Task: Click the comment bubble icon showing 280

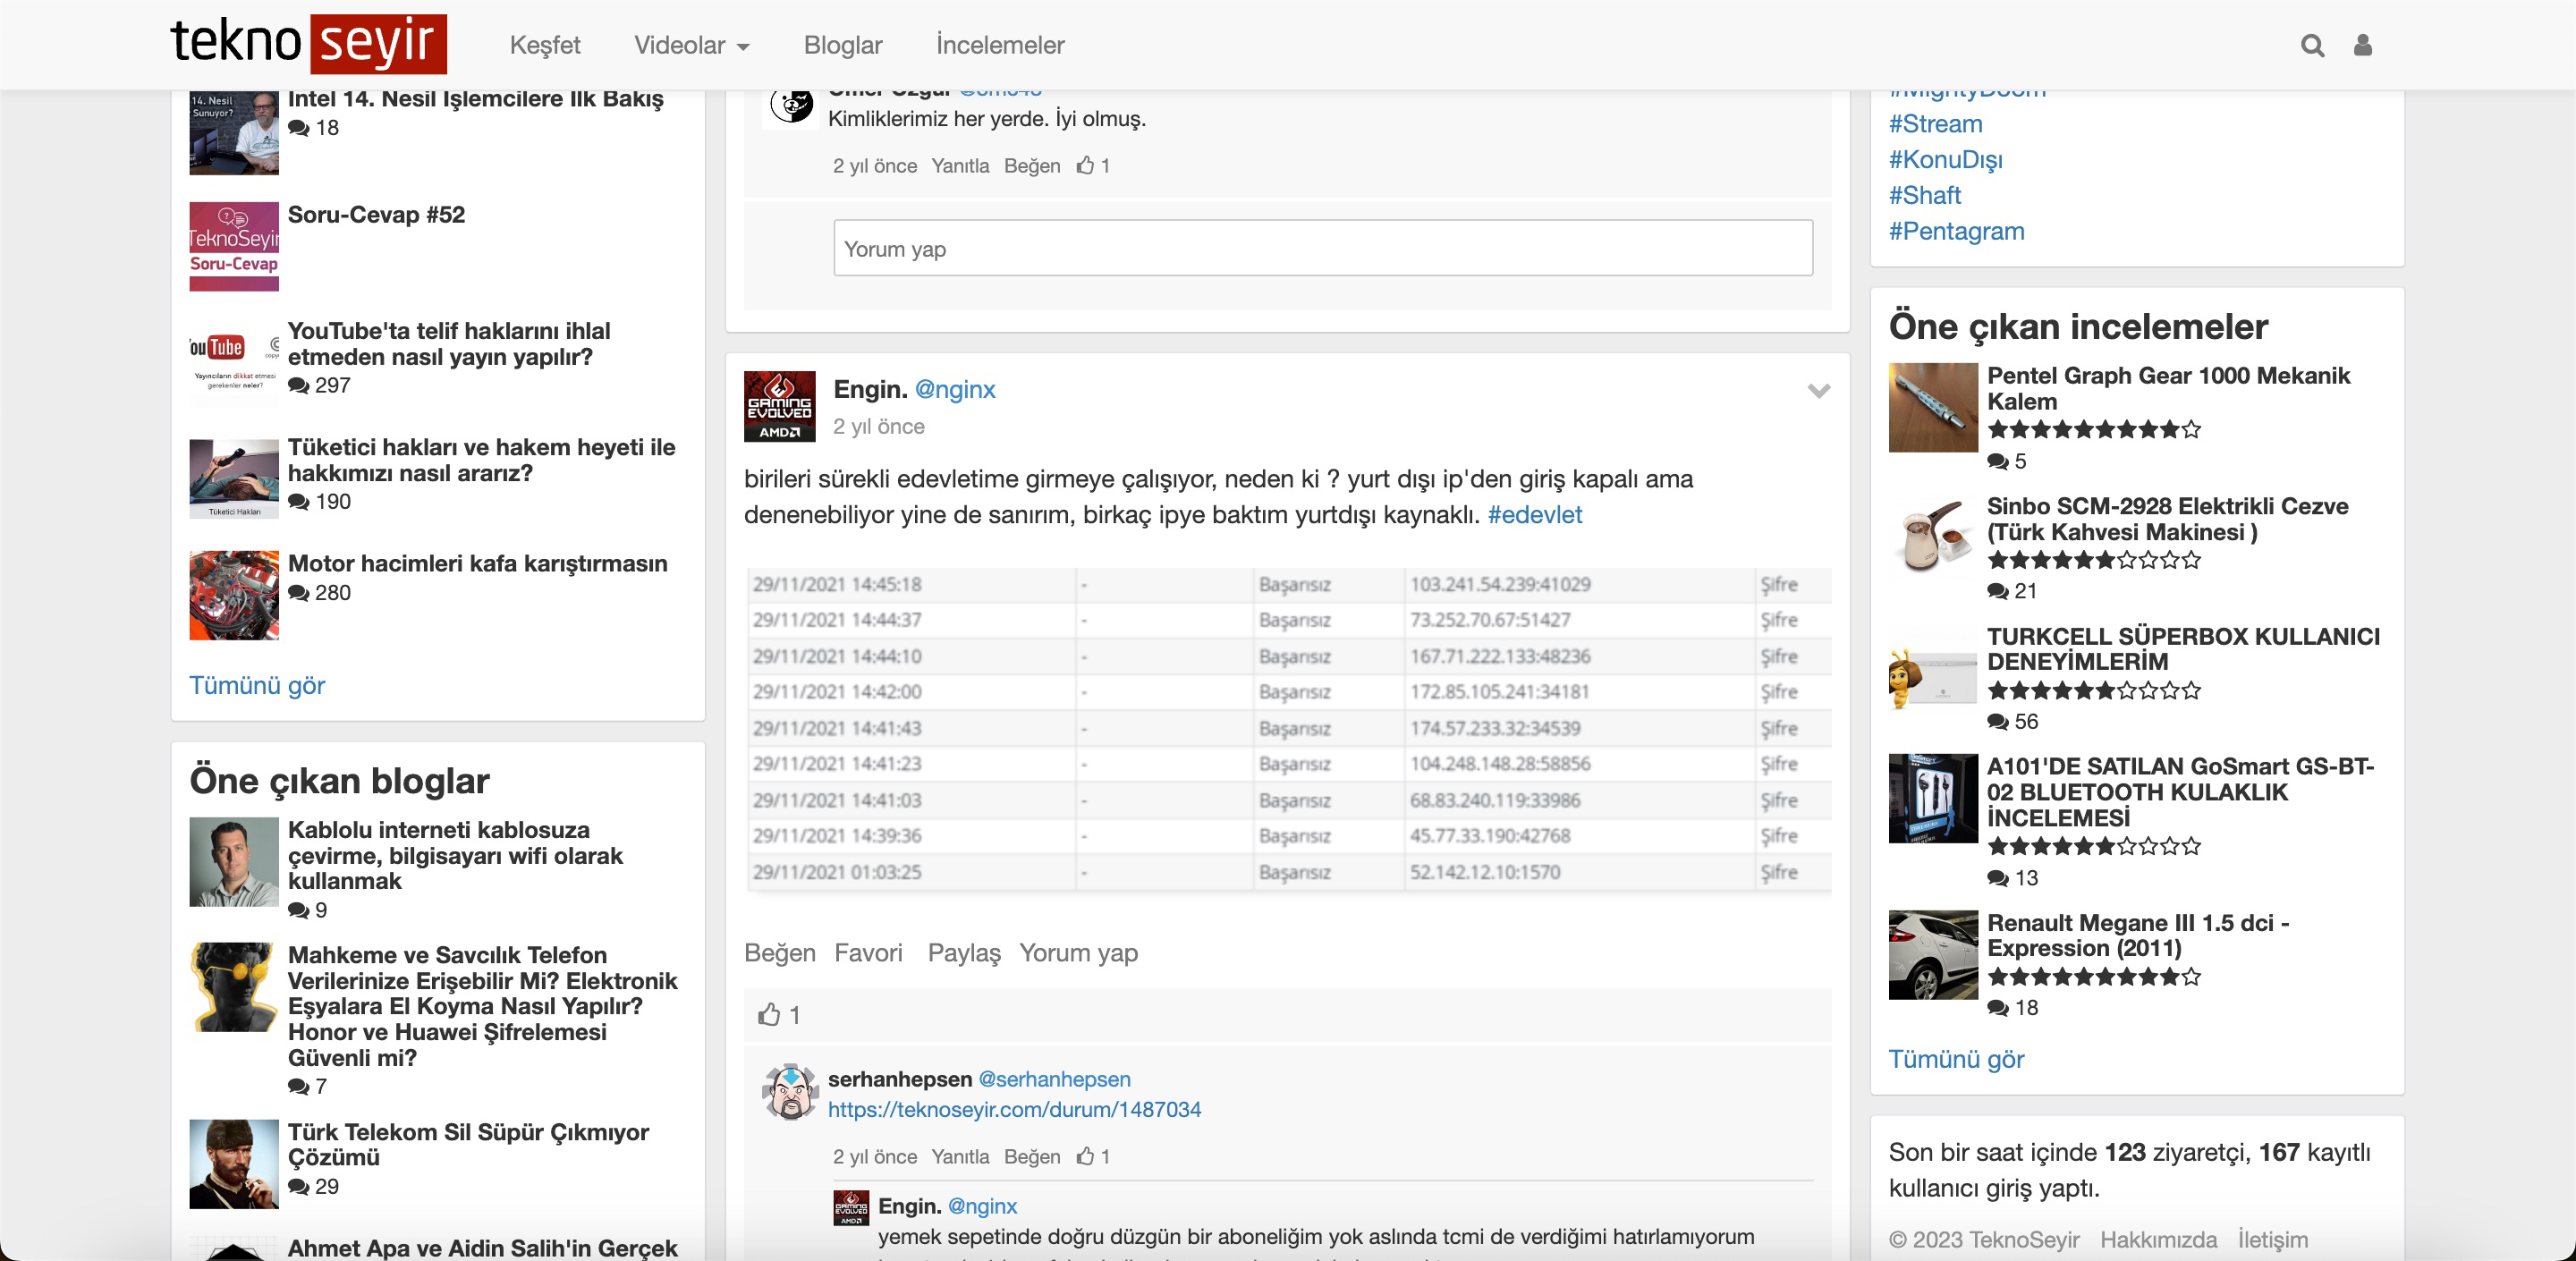Action: coord(298,593)
